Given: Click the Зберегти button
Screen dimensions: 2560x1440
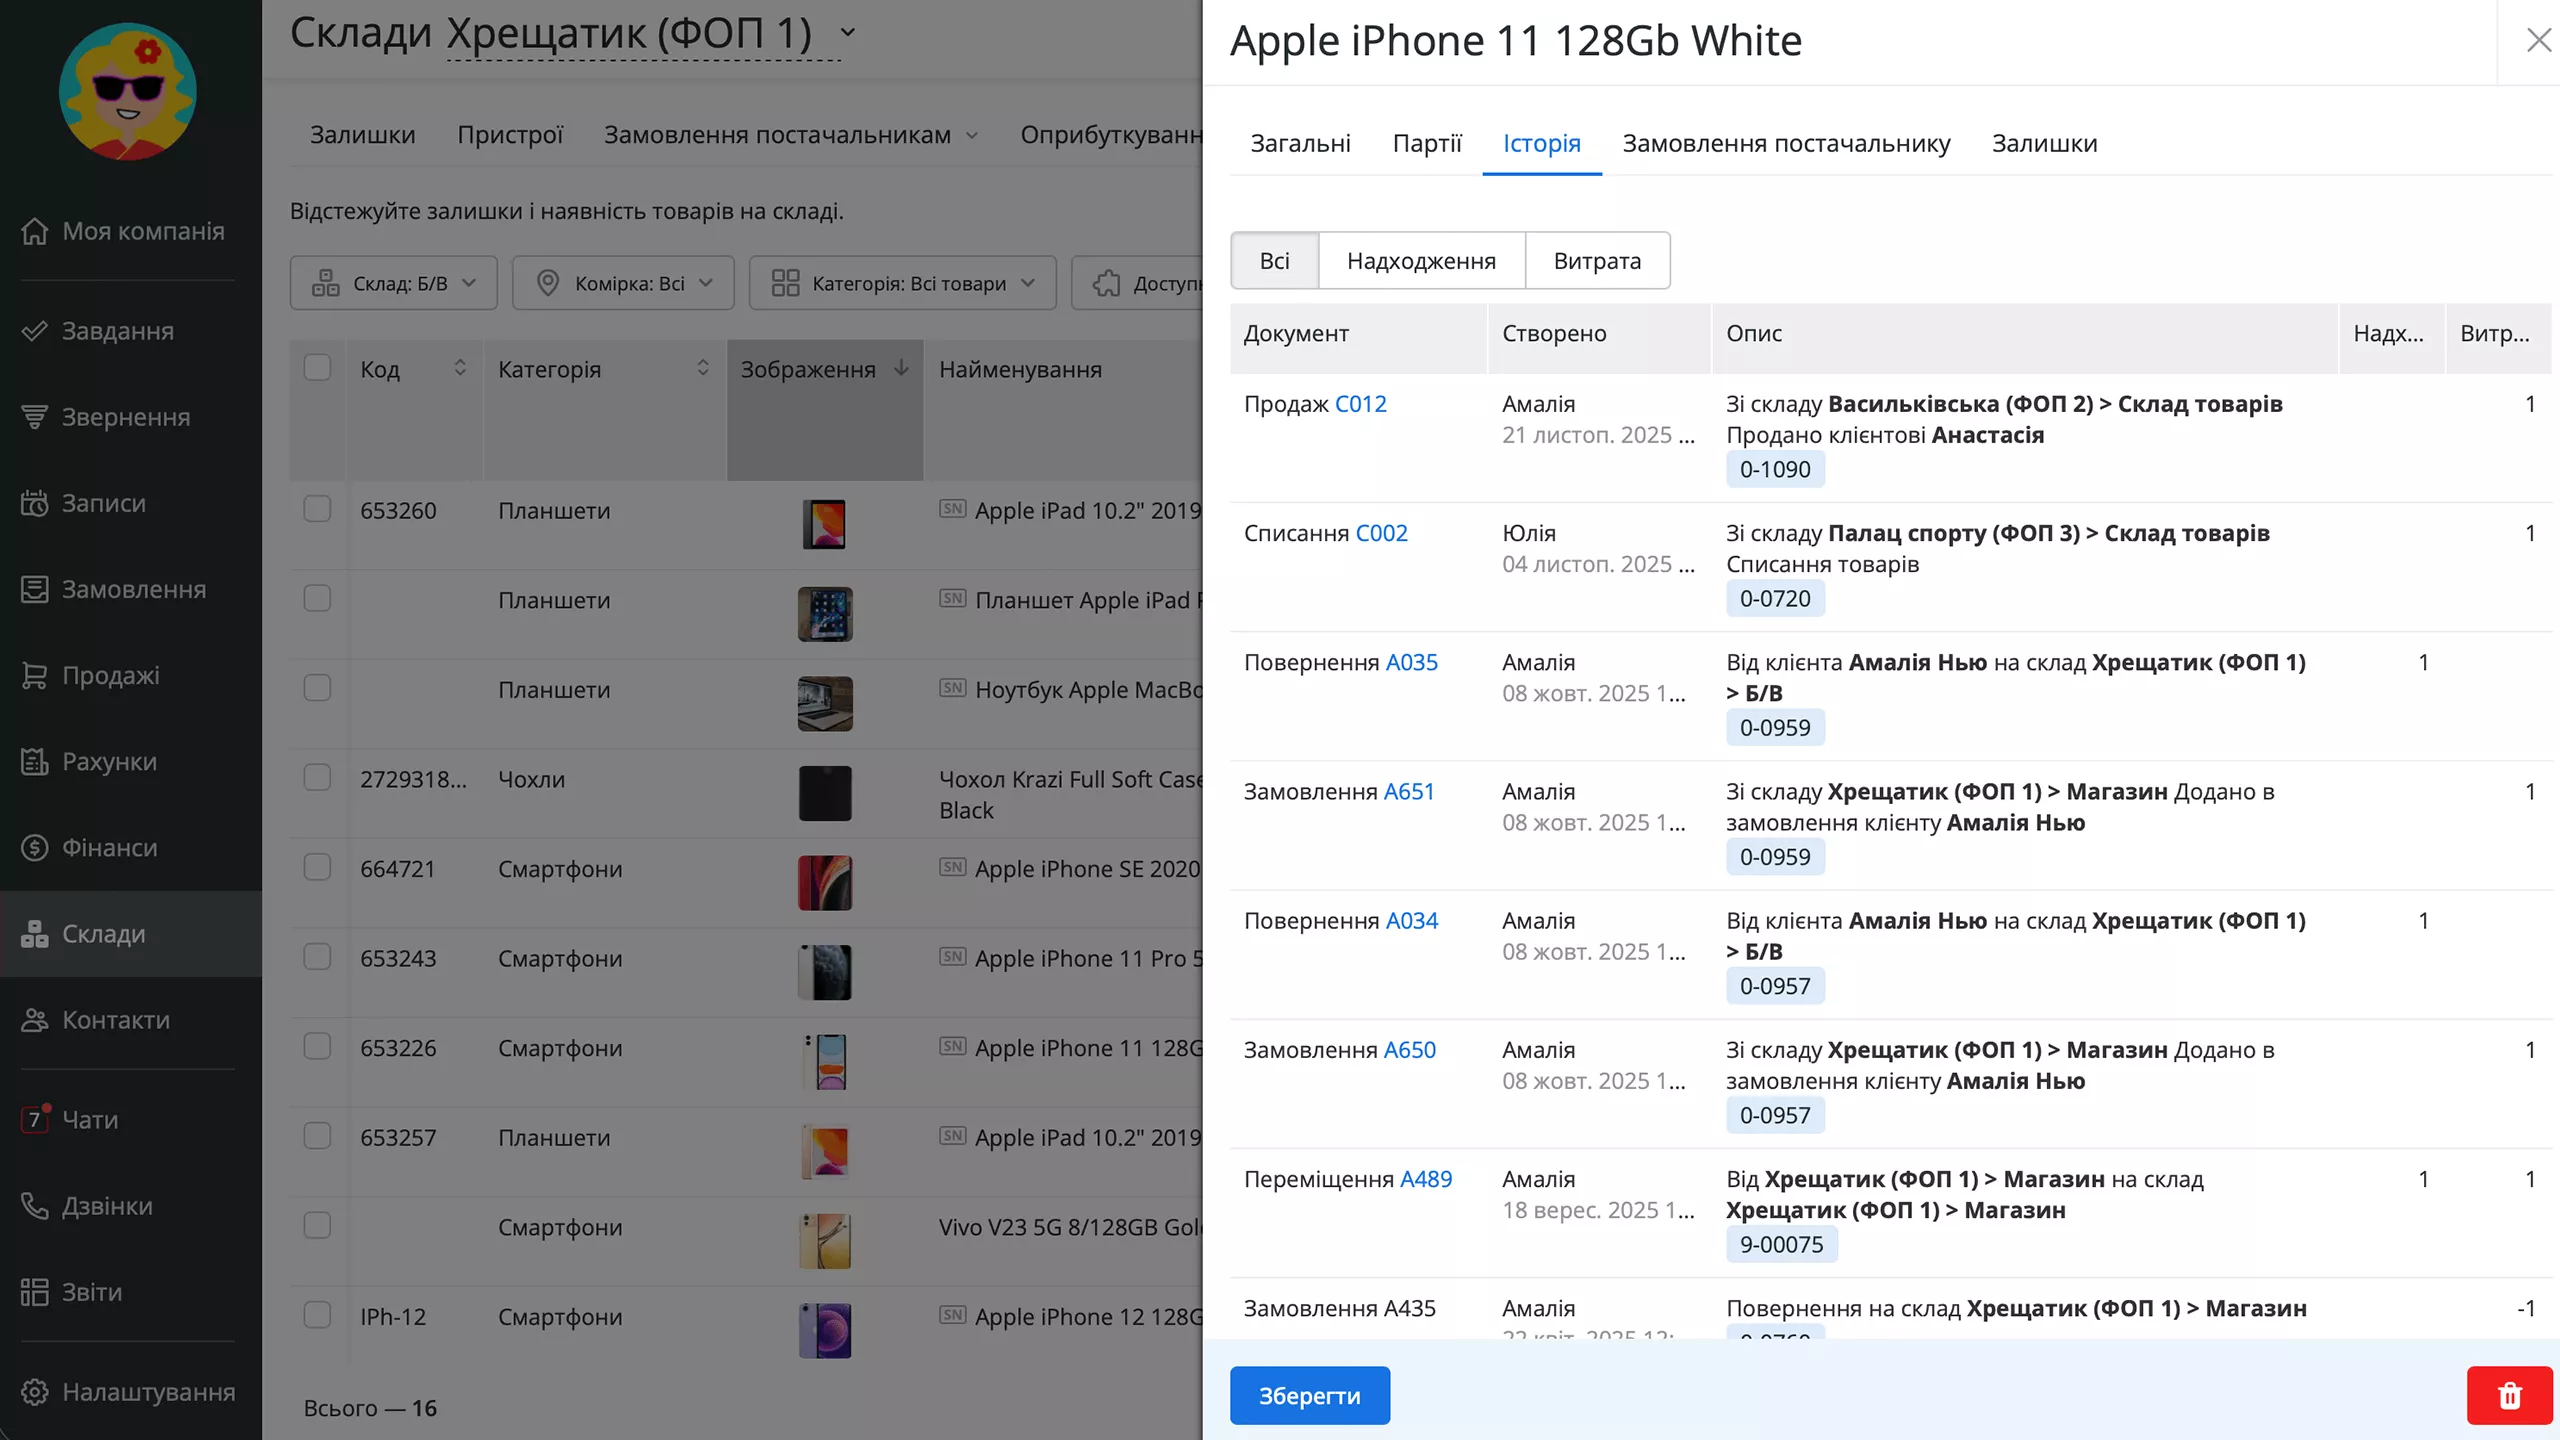Looking at the screenshot, I should [1309, 1395].
